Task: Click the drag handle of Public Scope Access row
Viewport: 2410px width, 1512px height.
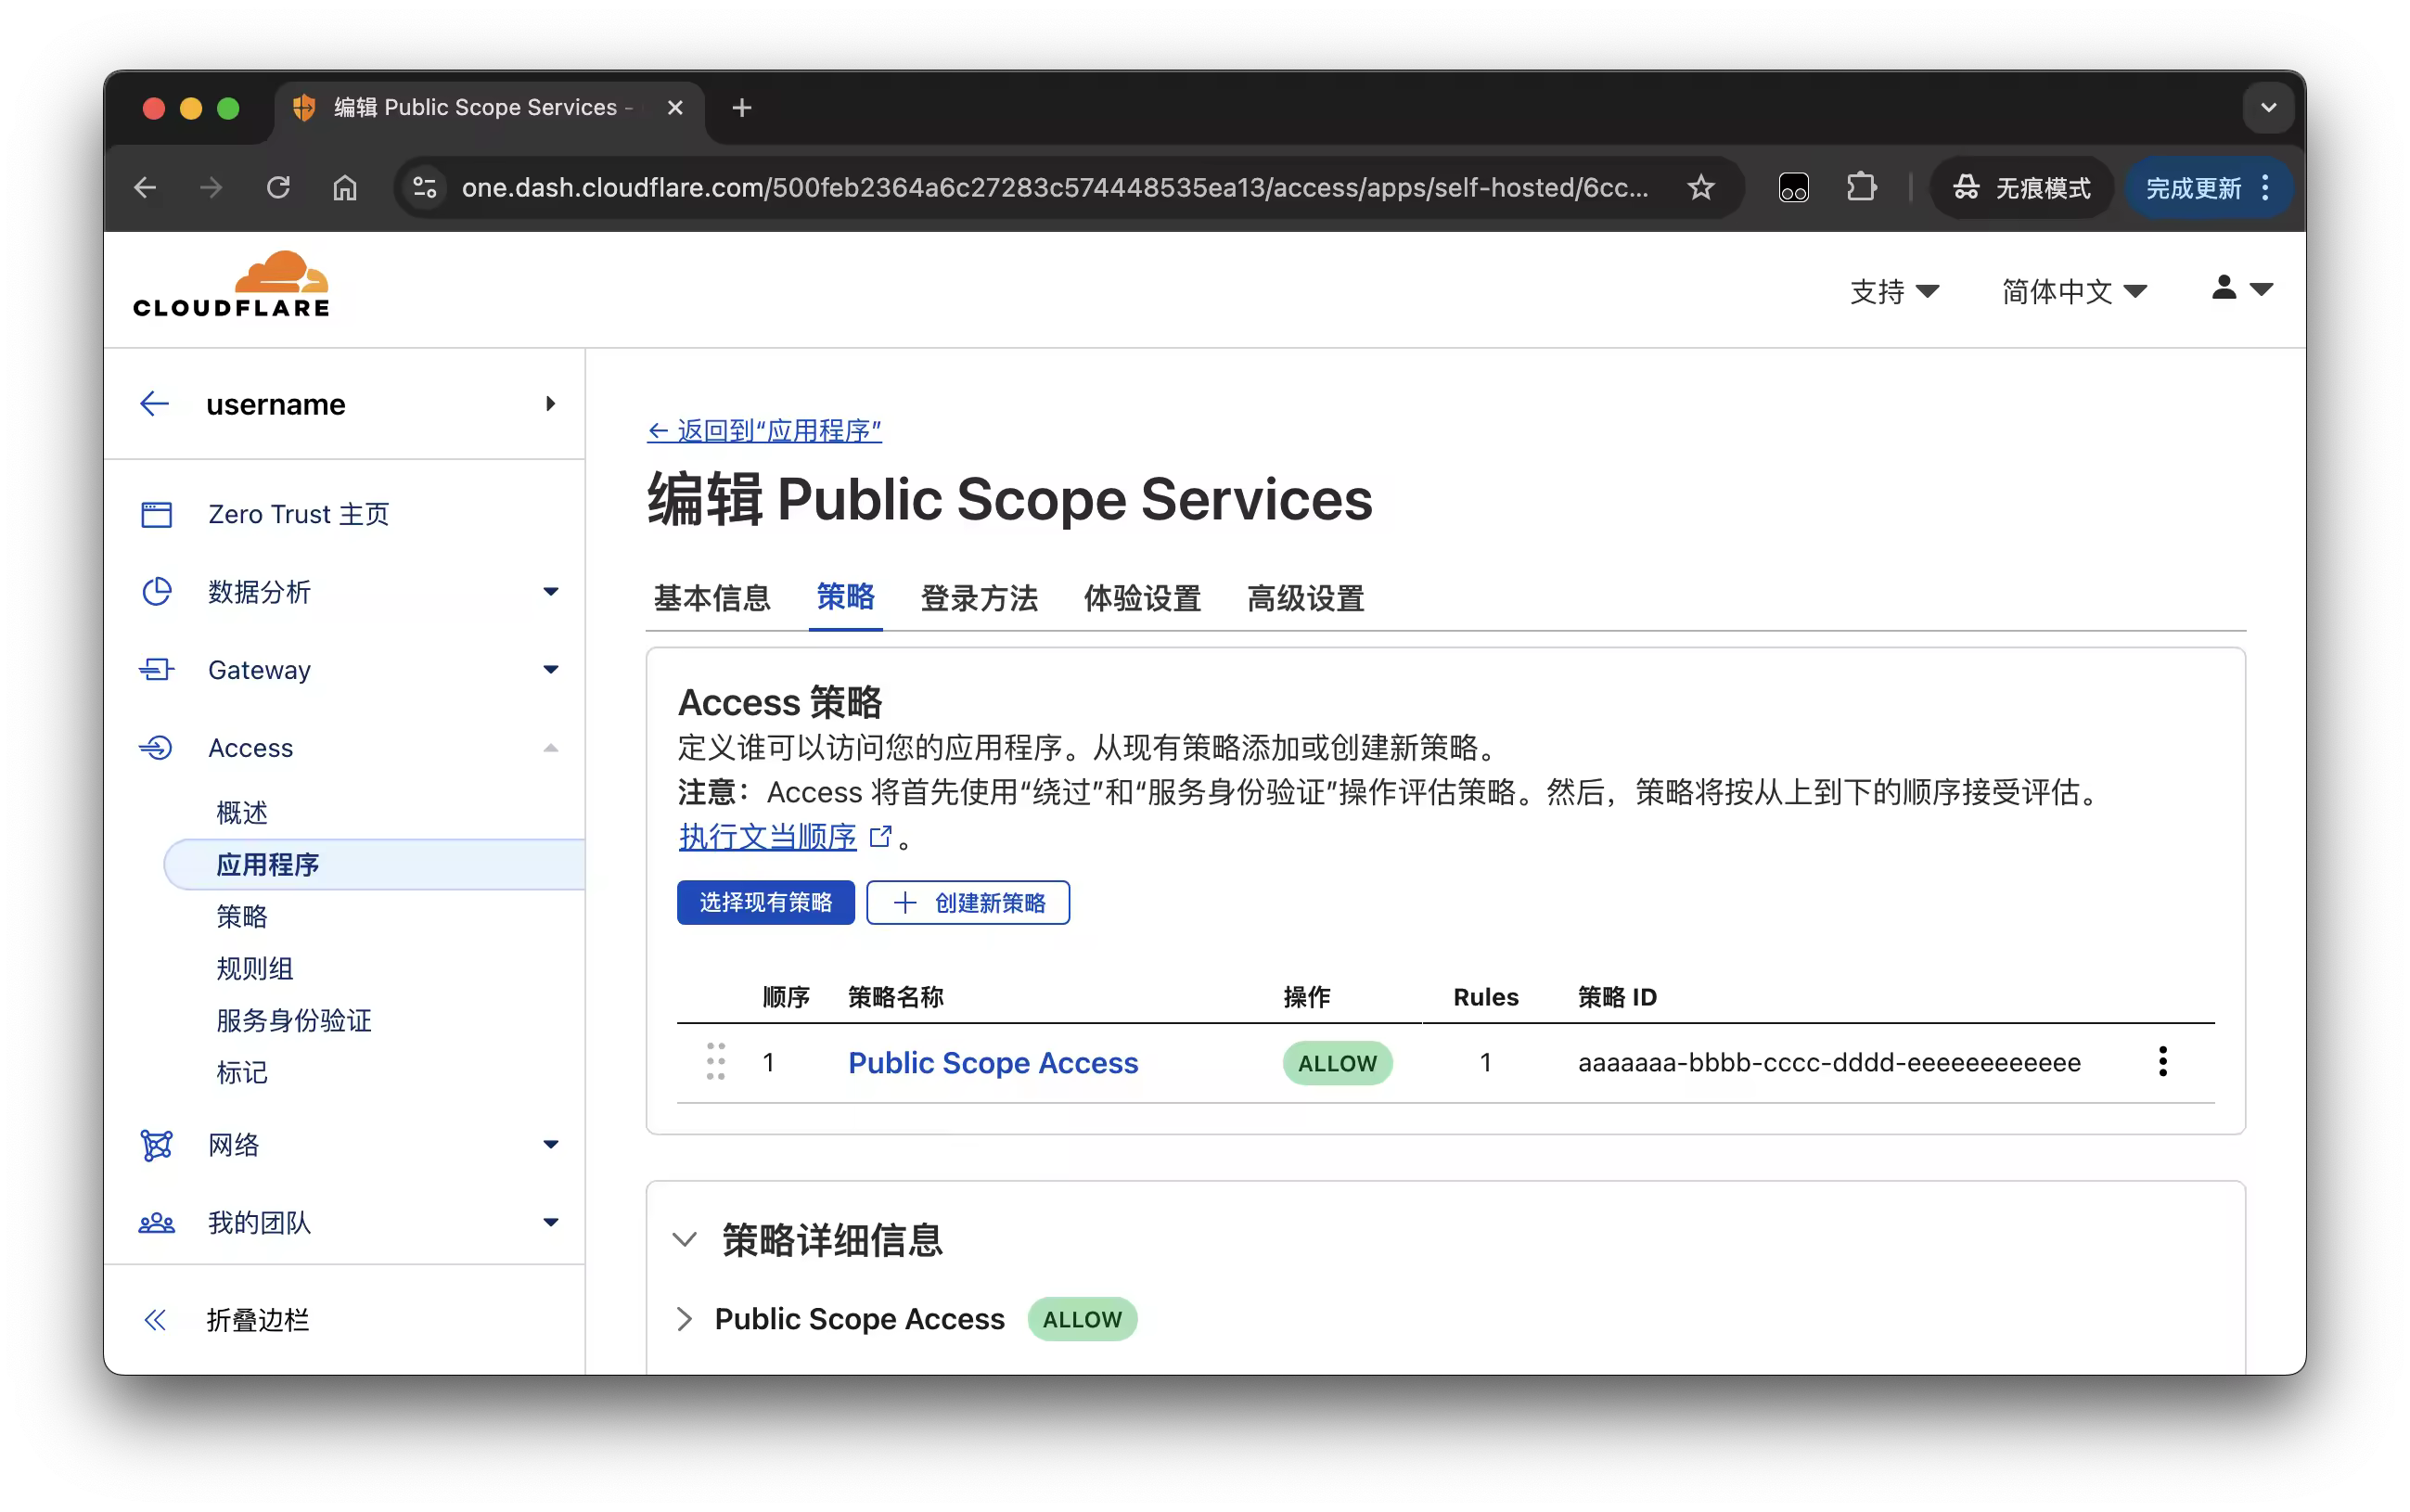Action: pos(716,1062)
